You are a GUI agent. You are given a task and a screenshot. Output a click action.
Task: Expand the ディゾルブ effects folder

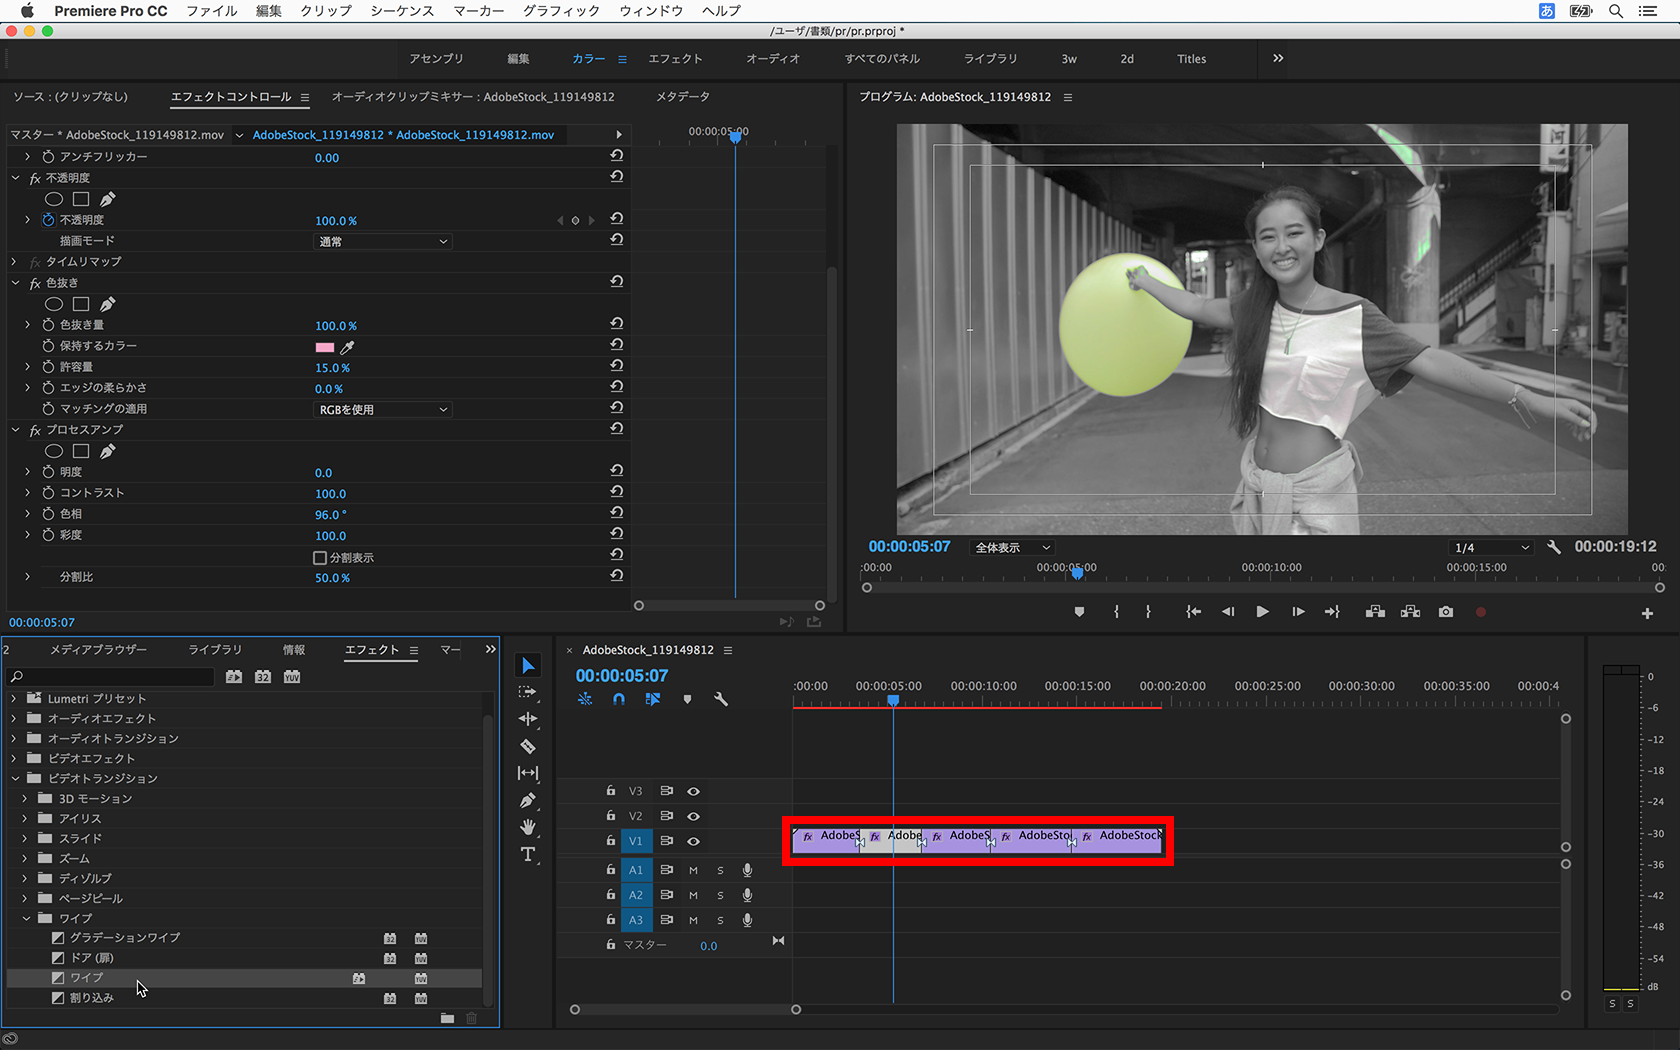click(x=25, y=878)
